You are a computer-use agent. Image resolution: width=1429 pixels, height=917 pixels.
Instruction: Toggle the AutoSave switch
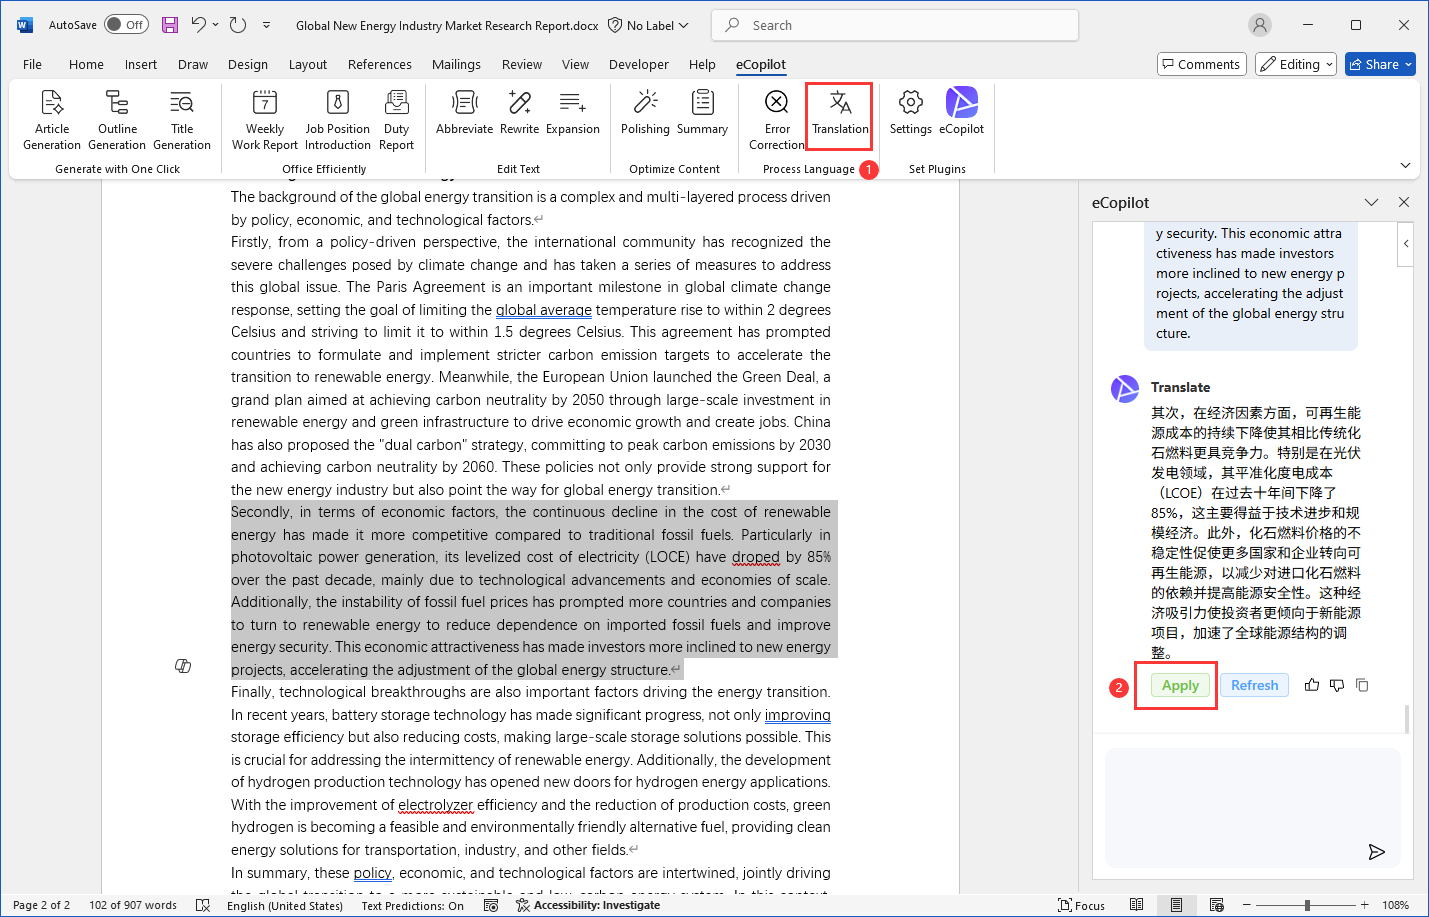(x=127, y=25)
